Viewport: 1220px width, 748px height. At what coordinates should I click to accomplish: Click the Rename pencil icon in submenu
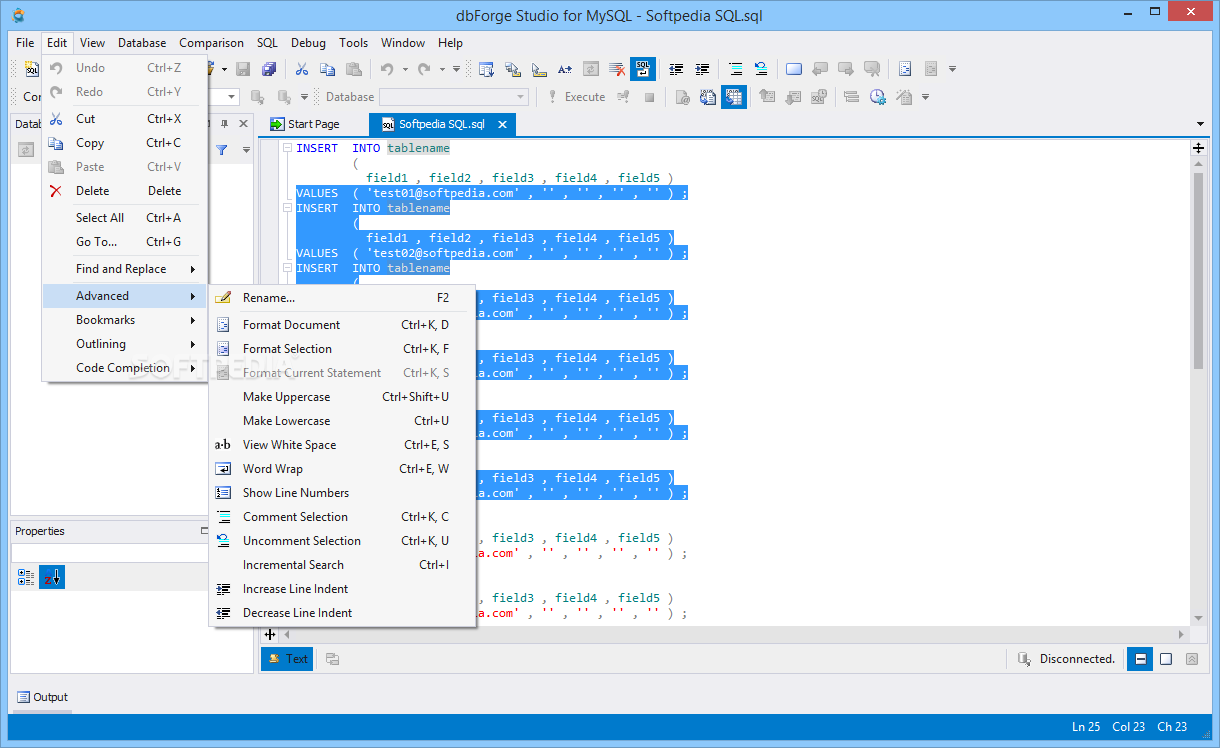click(x=223, y=297)
